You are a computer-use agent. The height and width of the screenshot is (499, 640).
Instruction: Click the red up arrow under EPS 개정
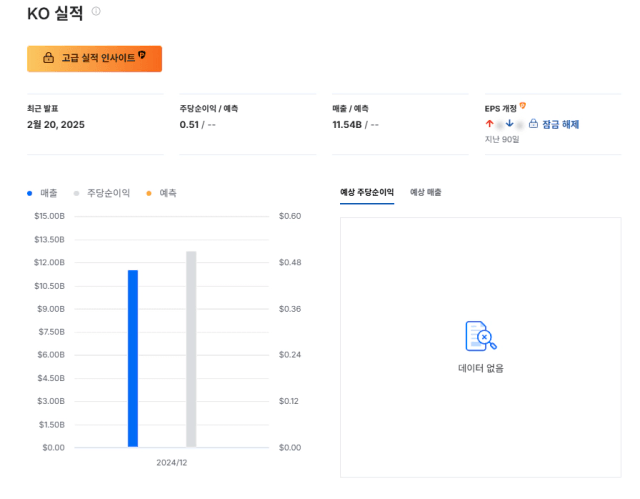(489, 123)
